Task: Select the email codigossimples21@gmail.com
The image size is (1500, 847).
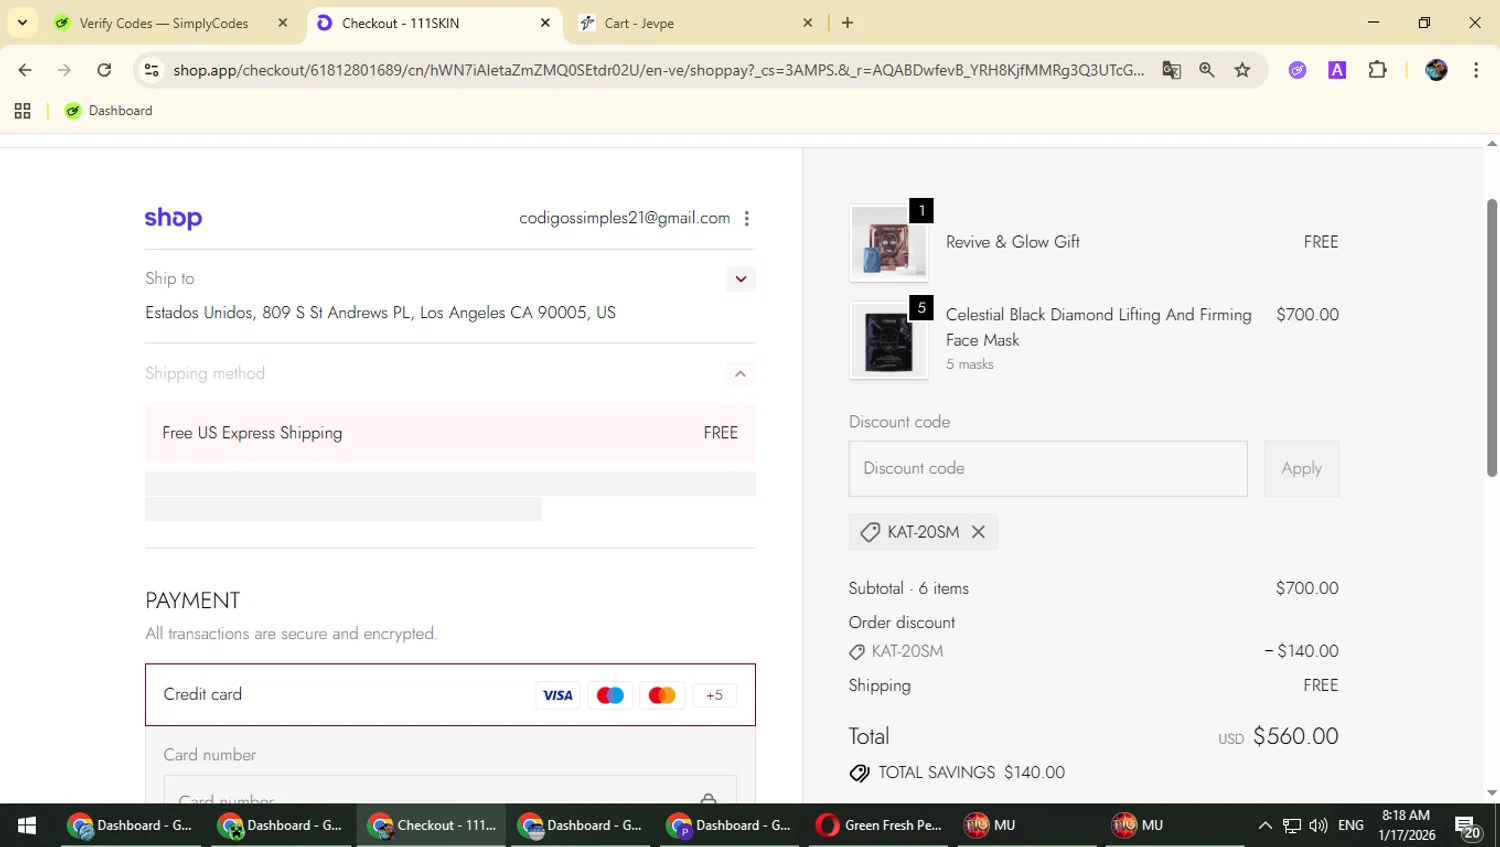Action: point(624,218)
